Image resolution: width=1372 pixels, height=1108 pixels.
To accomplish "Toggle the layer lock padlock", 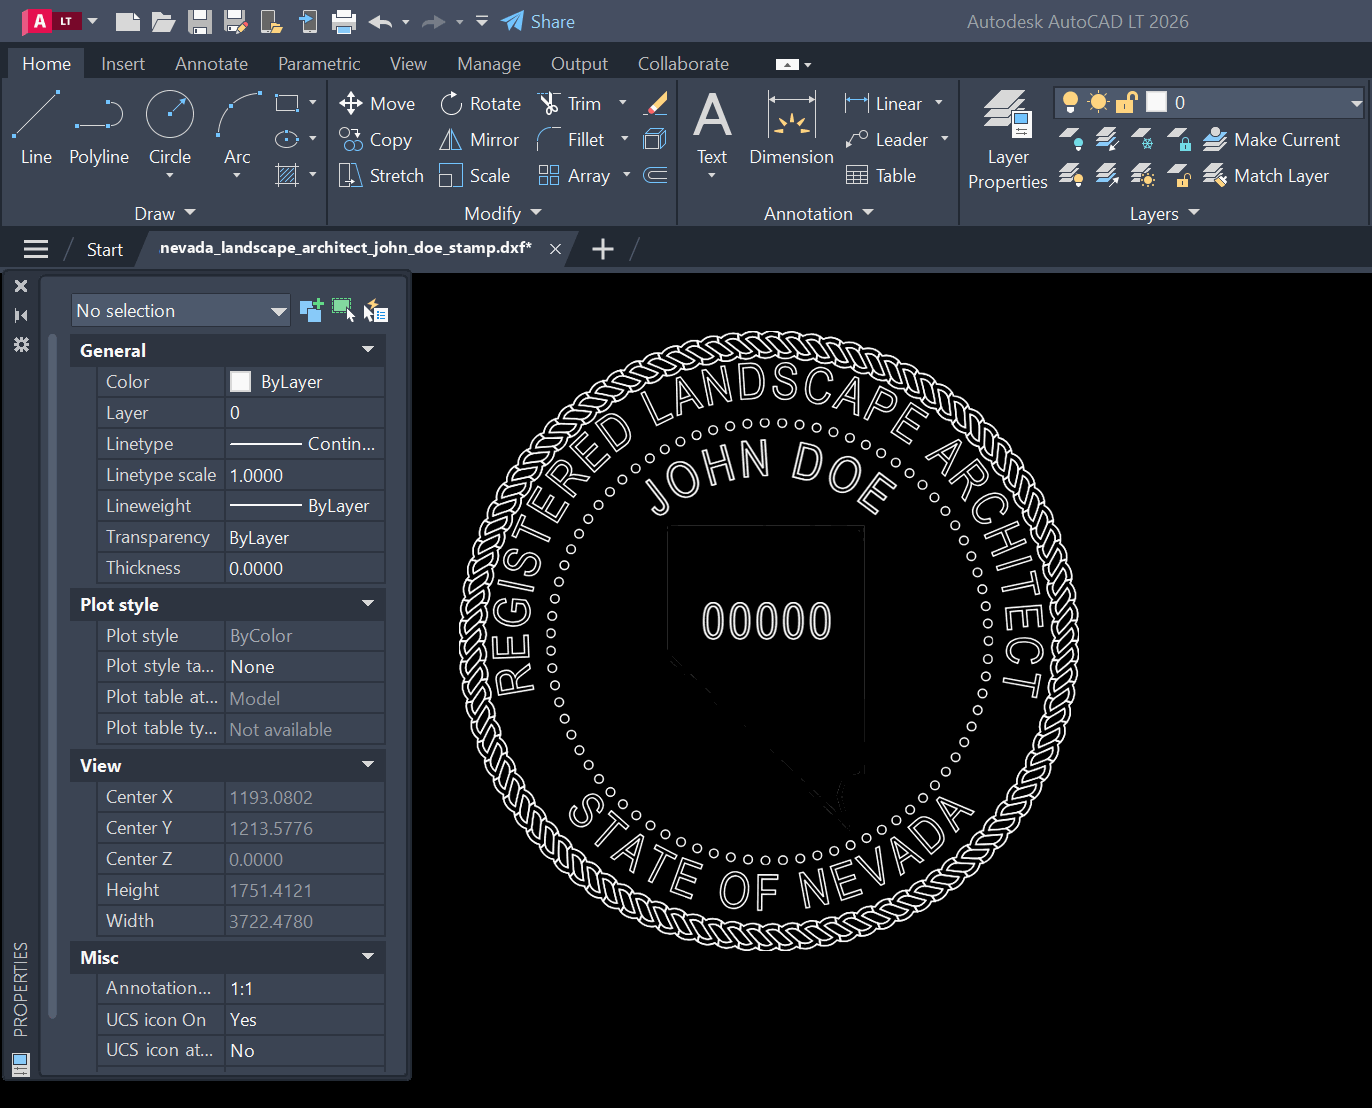I will pos(1126,102).
